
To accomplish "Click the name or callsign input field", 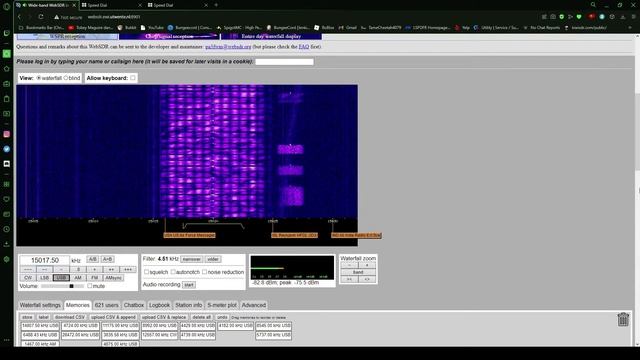I will point(284,62).
